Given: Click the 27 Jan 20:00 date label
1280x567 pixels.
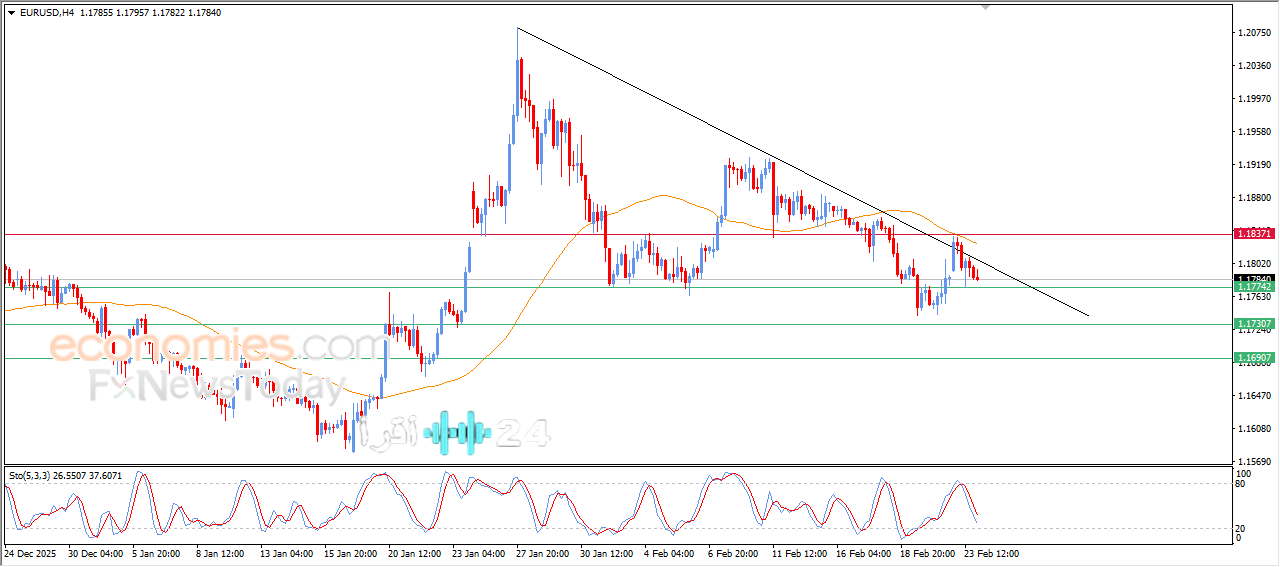Looking at the screenshot, I should [543, 553].
